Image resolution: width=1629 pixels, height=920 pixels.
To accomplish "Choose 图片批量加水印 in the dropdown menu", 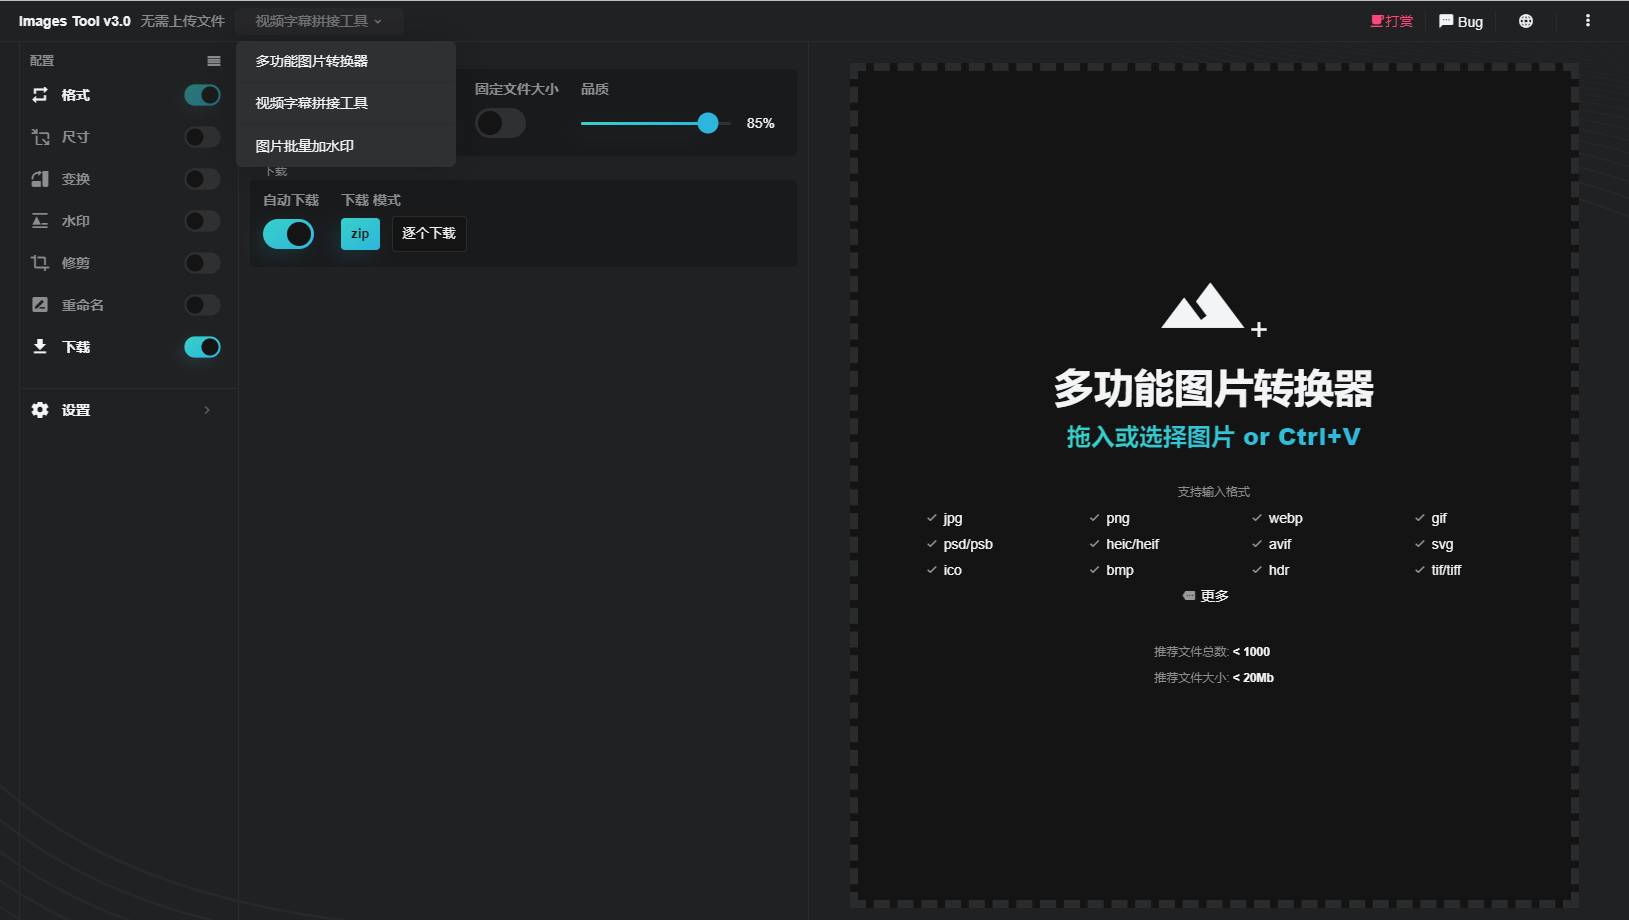I will pos(305,146).
